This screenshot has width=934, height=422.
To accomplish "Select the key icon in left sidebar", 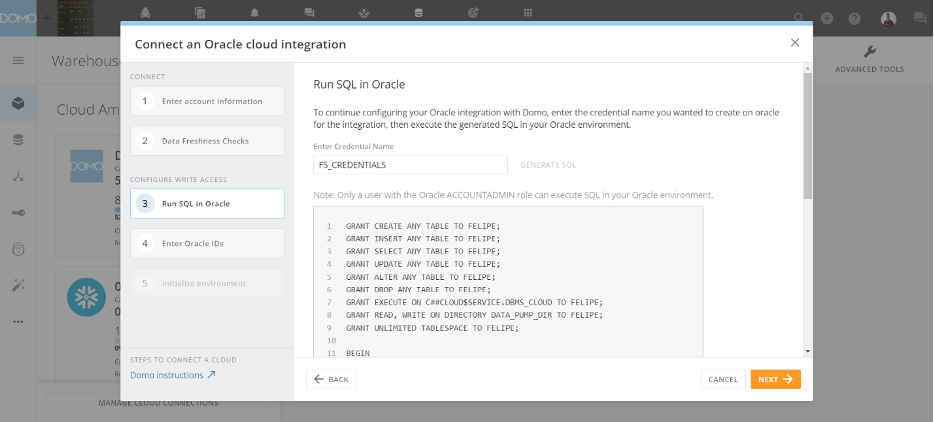I will click(18, 212).
